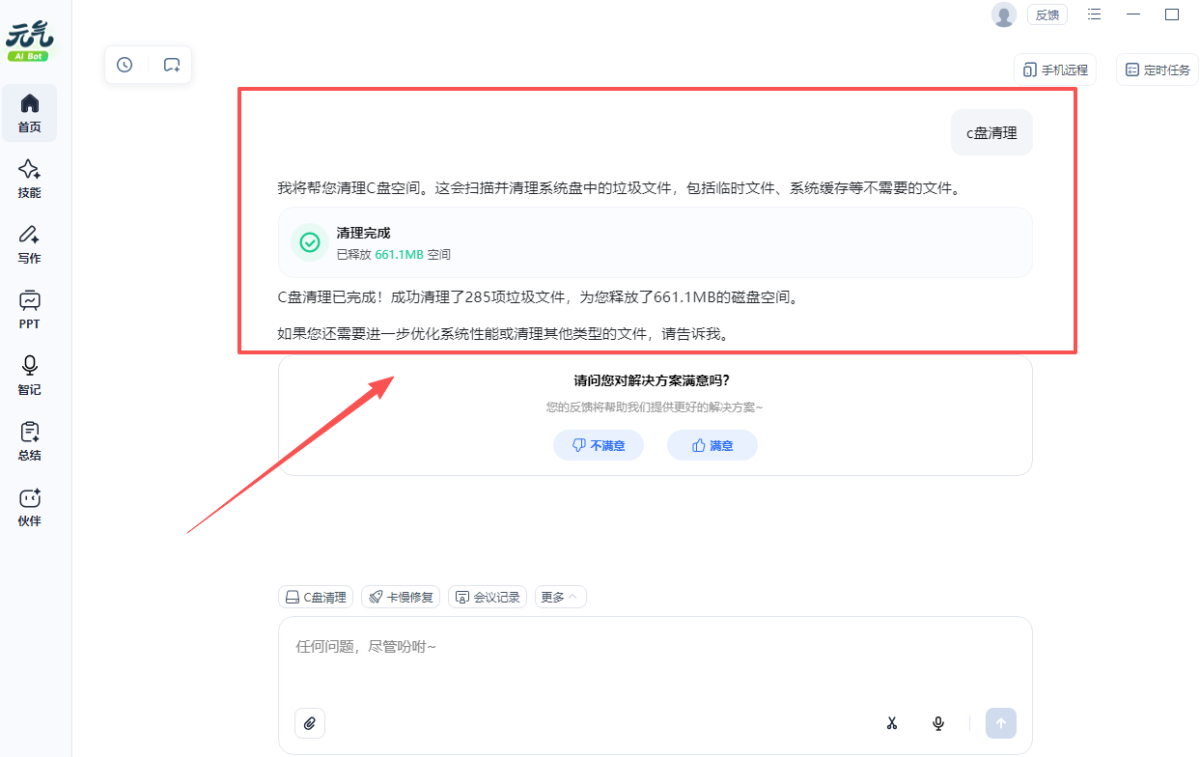Open the chat history clock icon

(124, 65)
